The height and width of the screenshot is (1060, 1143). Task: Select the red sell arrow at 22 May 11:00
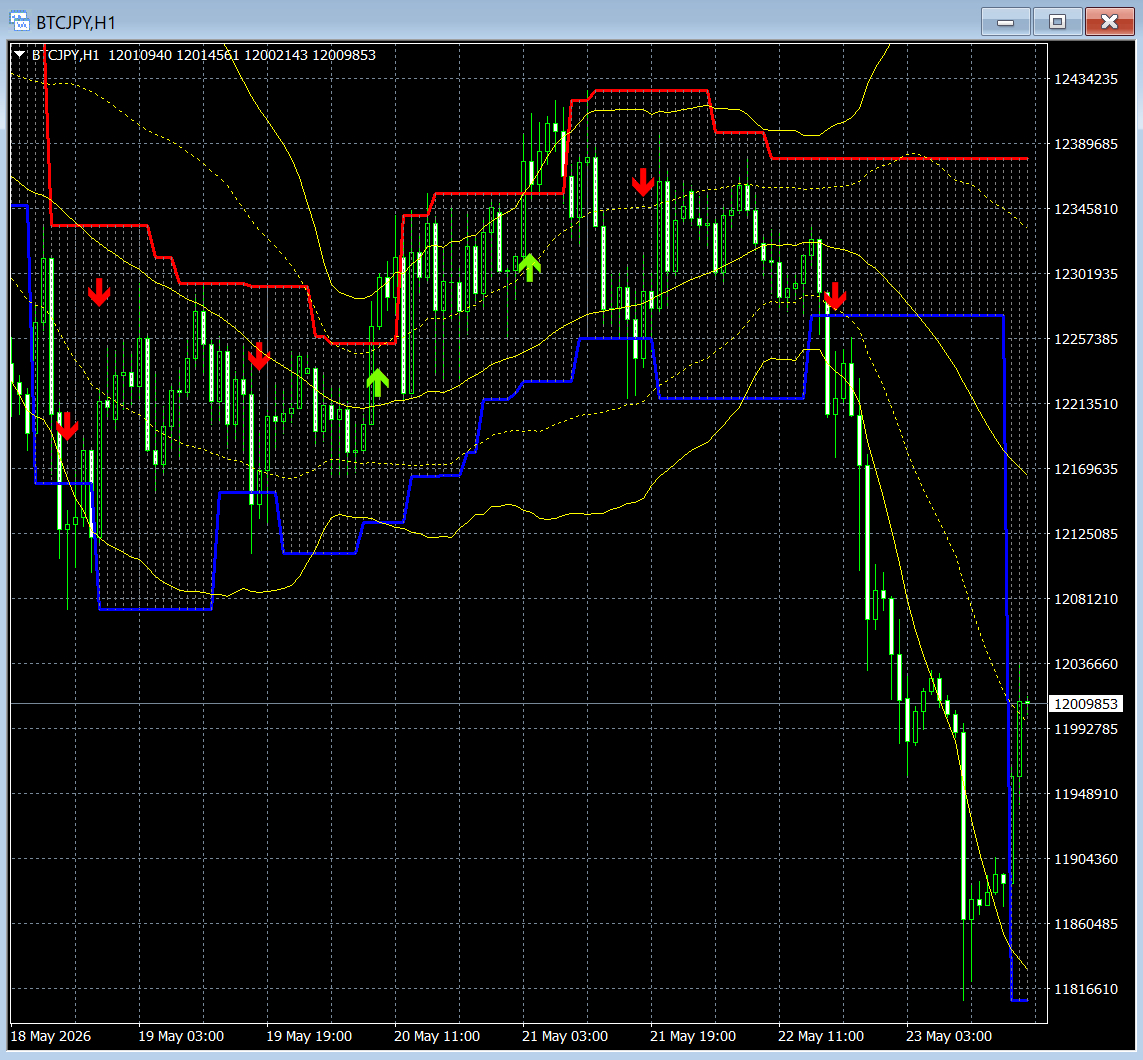pos(835,296)
